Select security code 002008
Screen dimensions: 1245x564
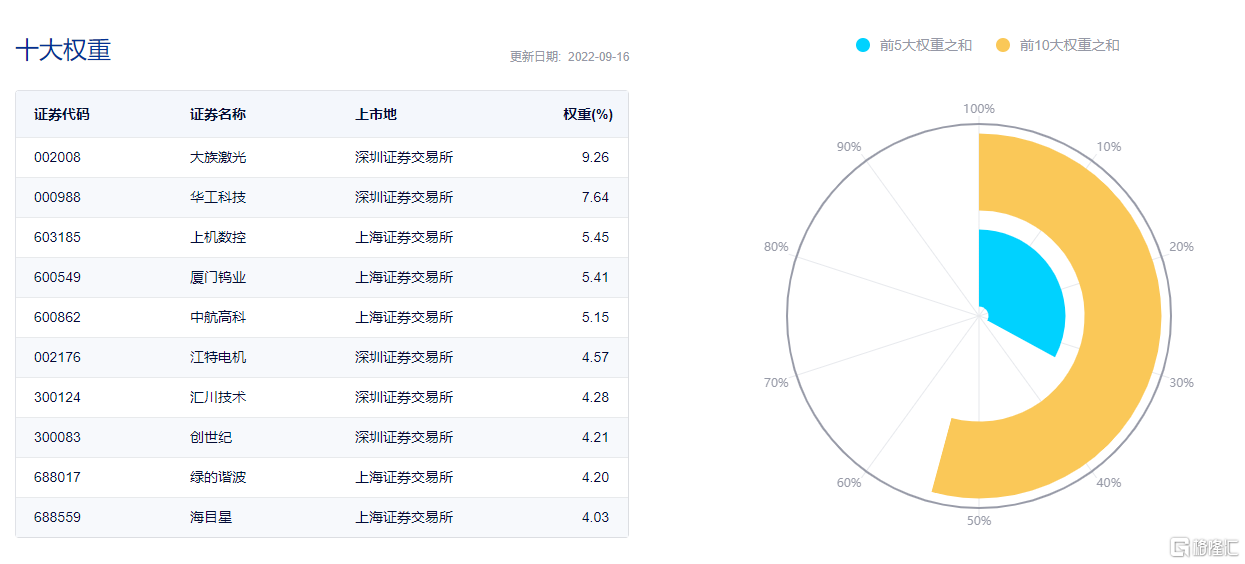[57, 157]
